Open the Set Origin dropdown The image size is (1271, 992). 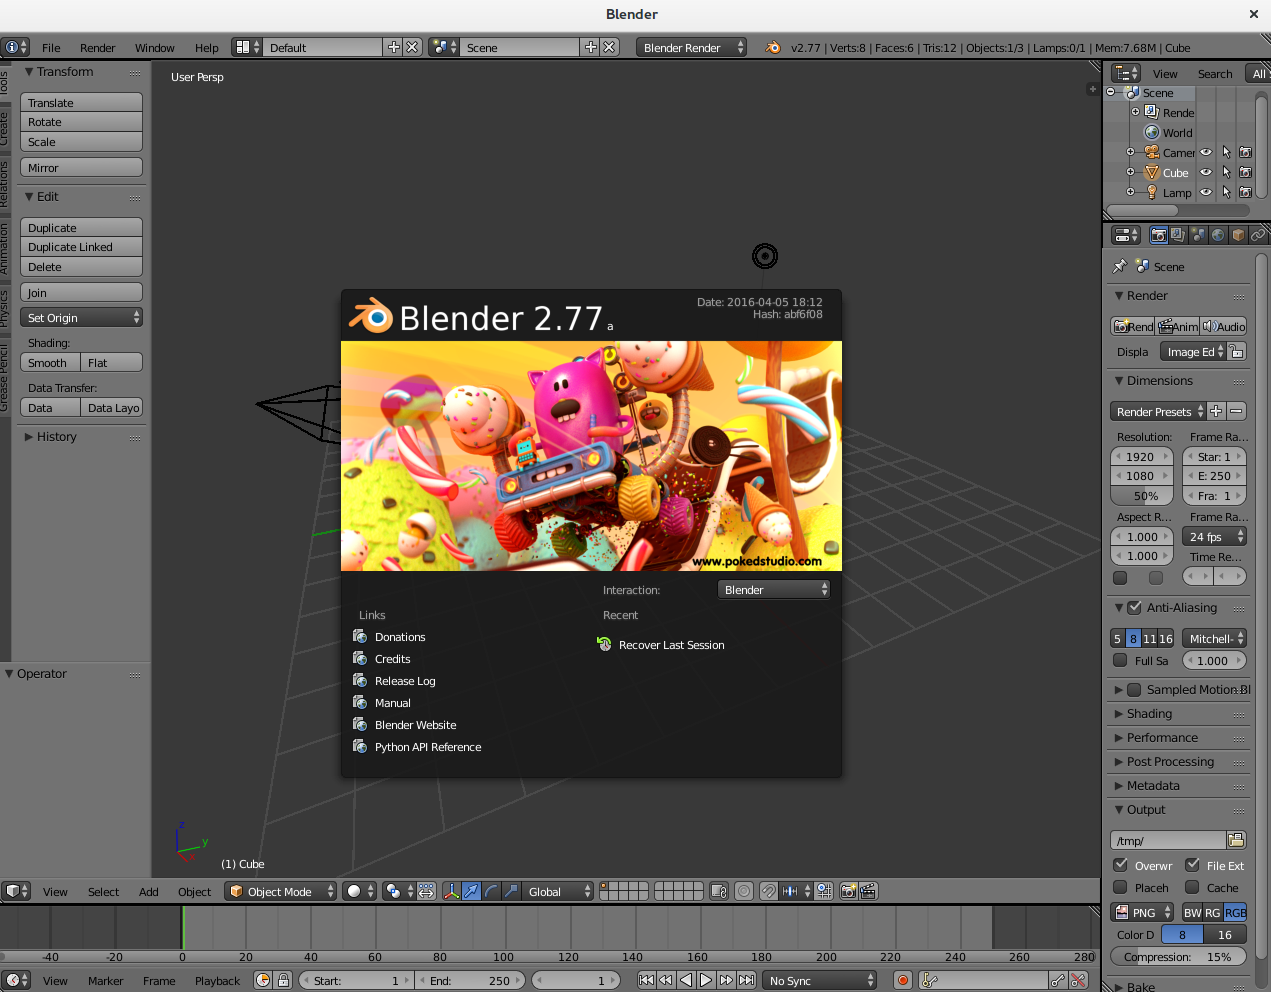[x=81, y=317]
